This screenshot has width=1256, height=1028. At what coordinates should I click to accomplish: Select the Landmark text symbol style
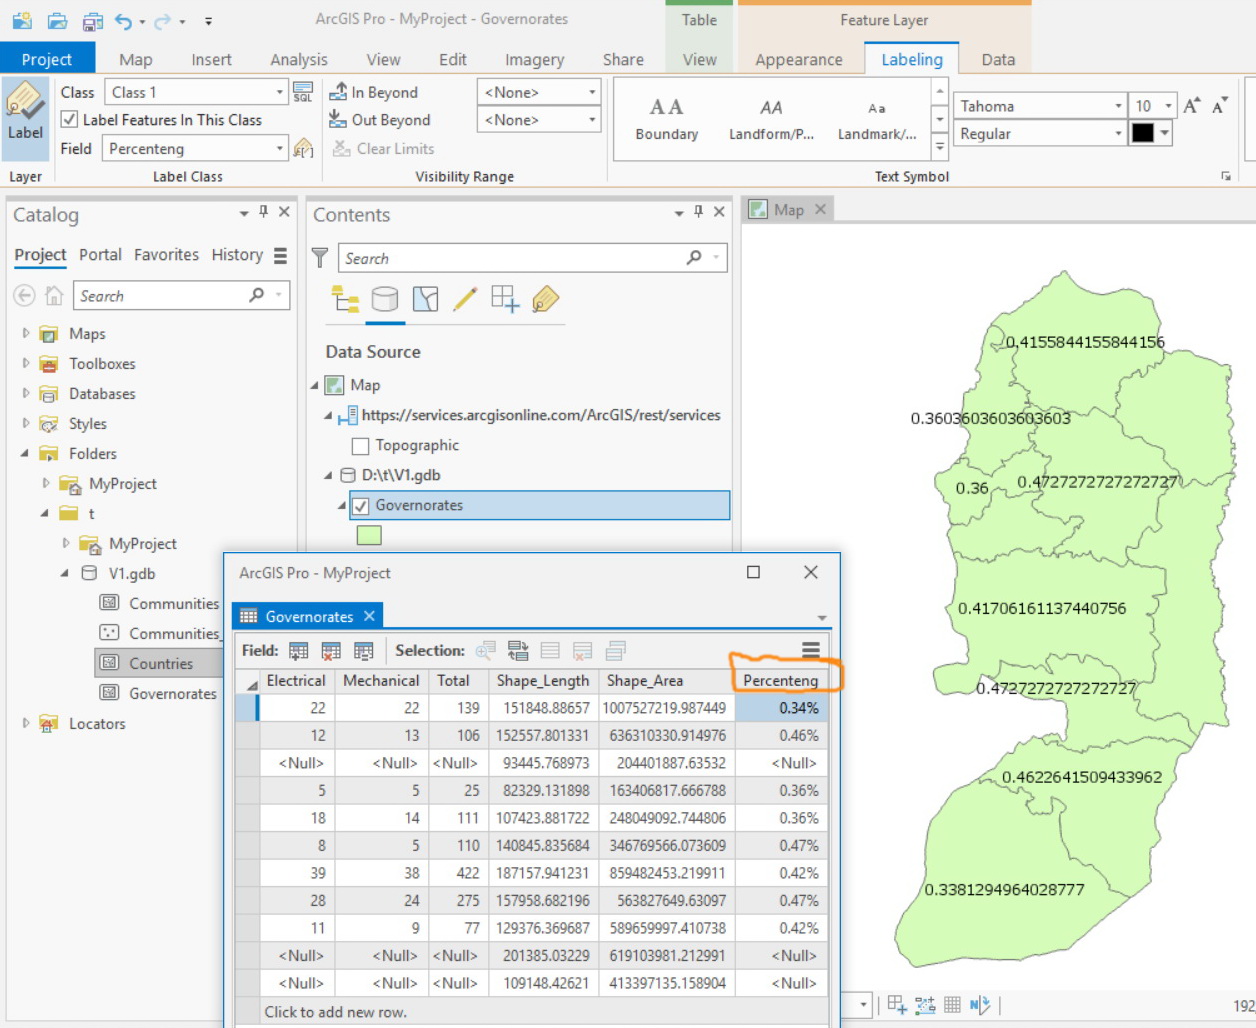click(x=877, y=119)
